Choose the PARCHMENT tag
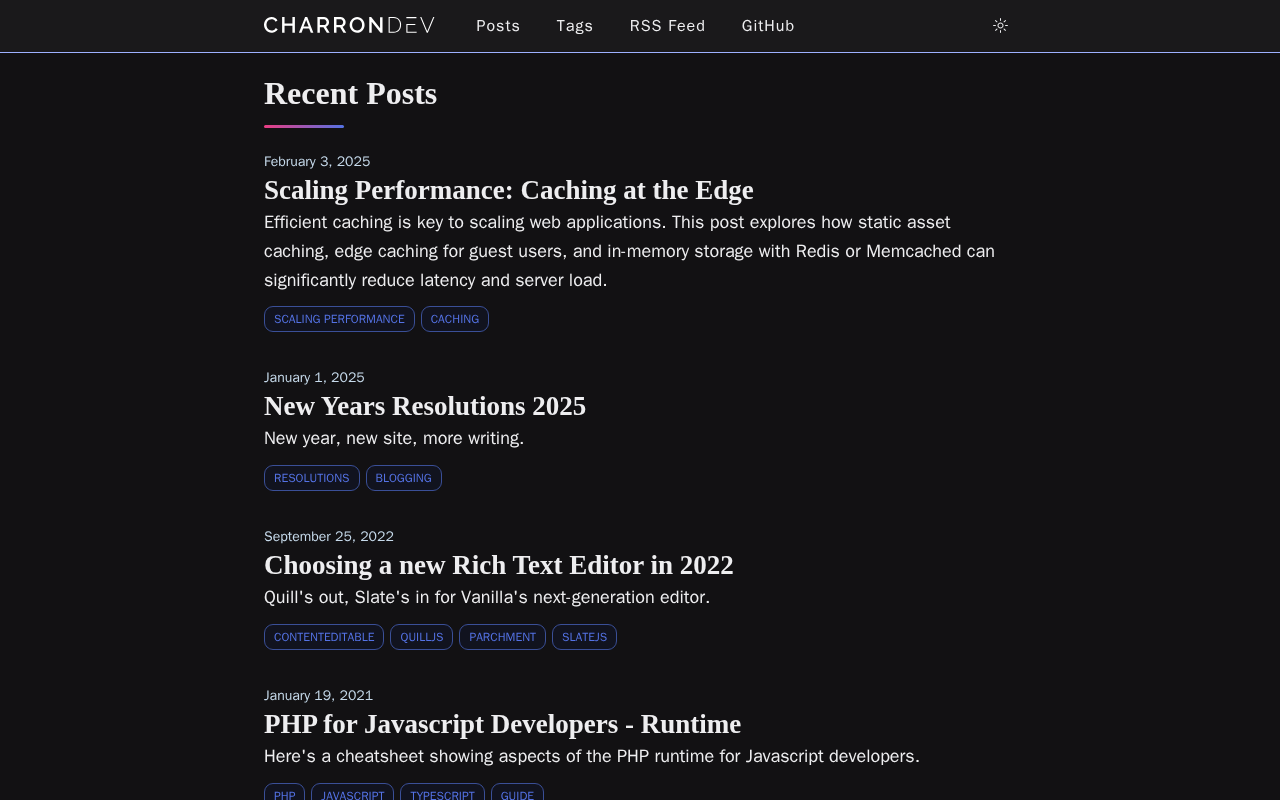The image size is (1280, 800). coord(502,637)
